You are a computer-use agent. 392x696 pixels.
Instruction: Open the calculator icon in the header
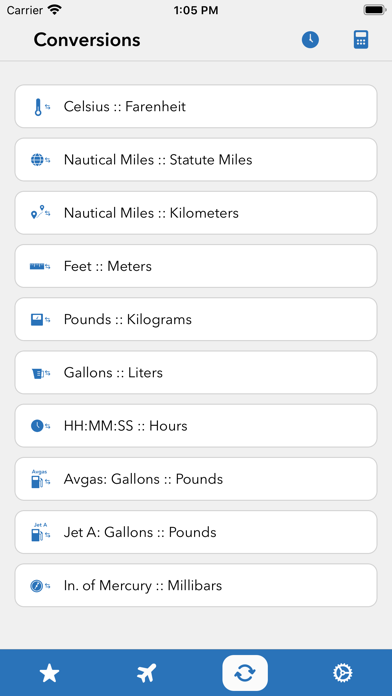pyautogui.click(x=361, y=40)
